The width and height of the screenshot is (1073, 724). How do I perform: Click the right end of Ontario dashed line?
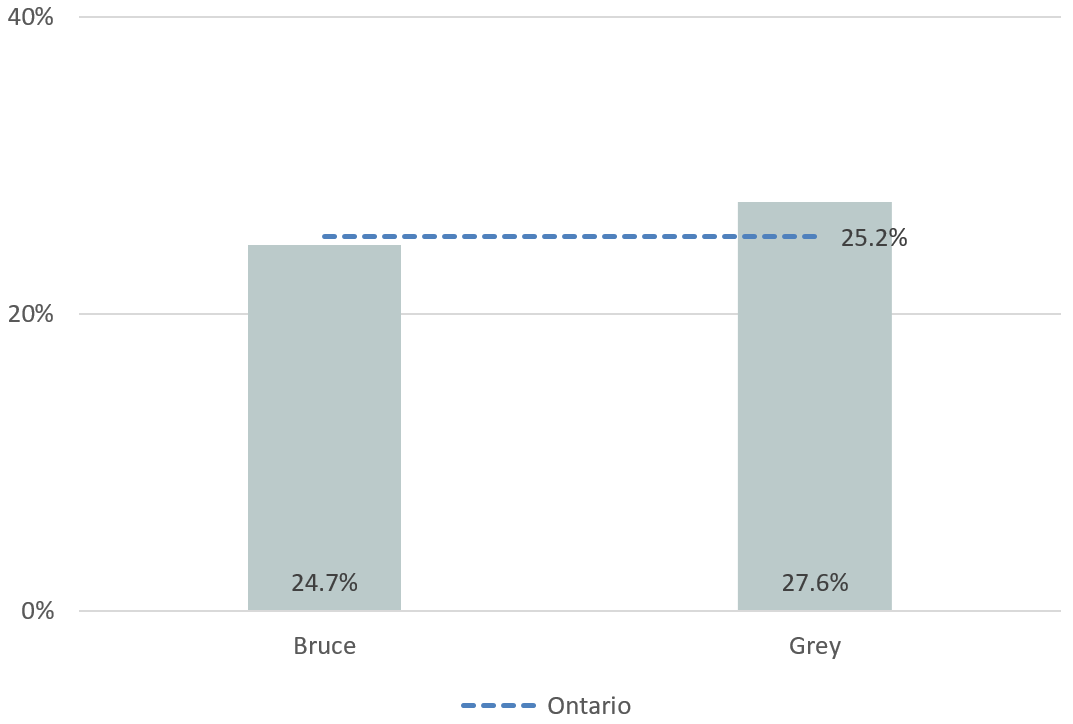[x=814, y=237]
